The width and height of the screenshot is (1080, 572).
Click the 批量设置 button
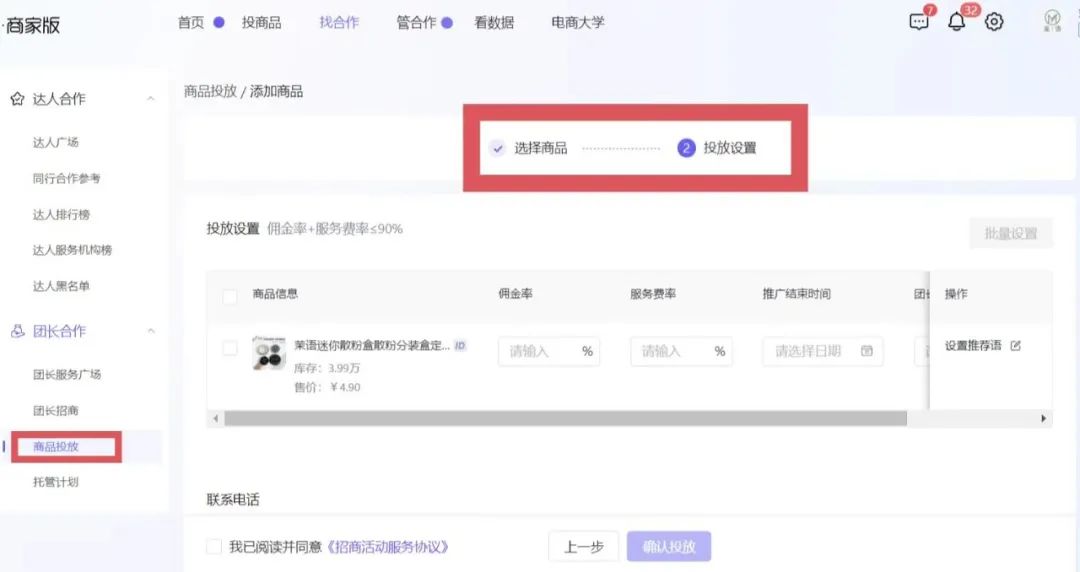coord(1010,234)
